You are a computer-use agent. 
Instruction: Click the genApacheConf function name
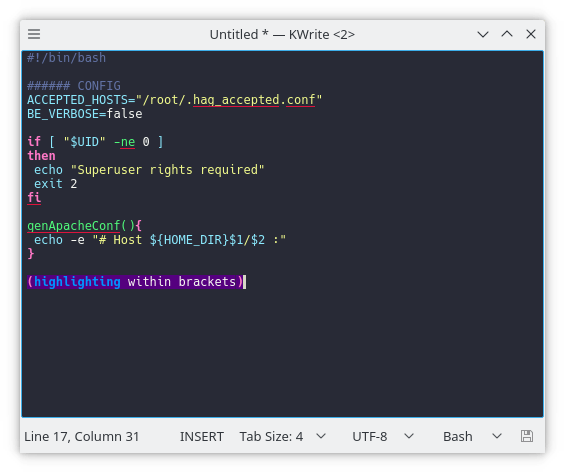(74, 226)
